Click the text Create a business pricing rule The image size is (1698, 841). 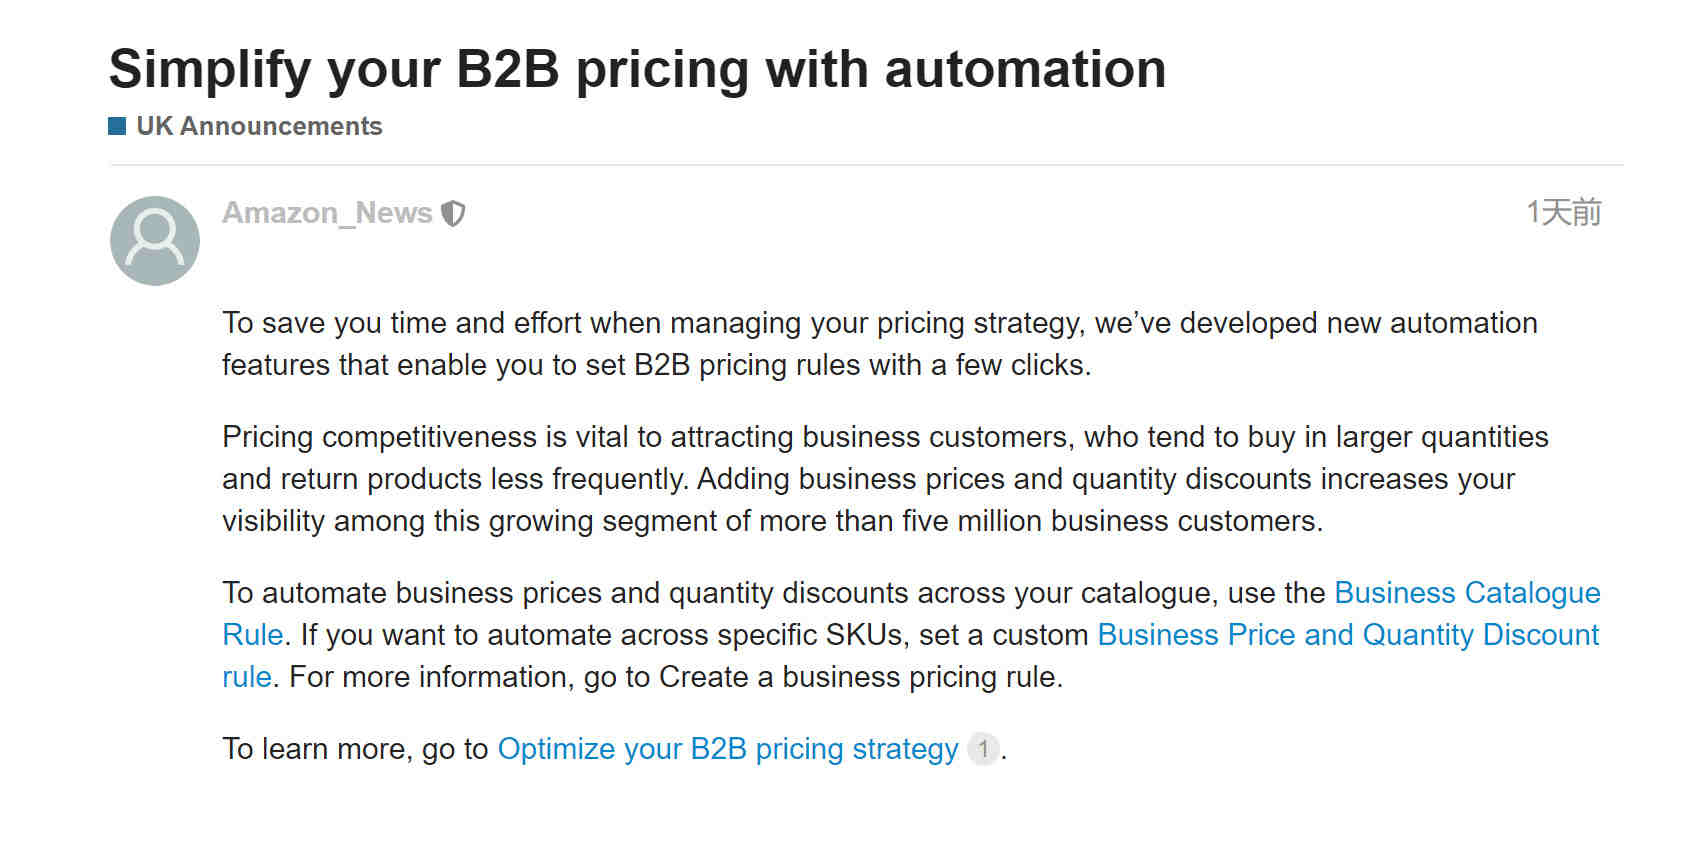click(x=858, y=677)
